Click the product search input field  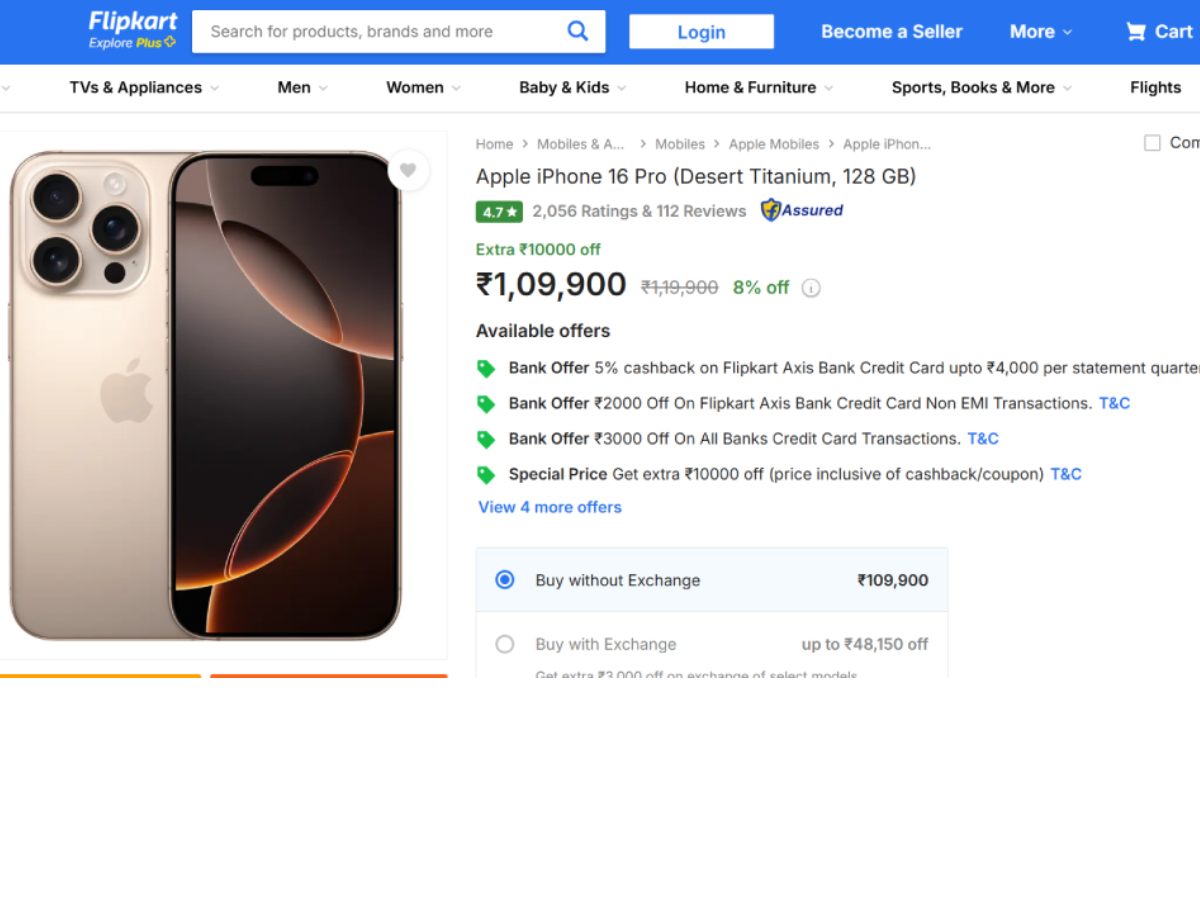pos(380,32)
